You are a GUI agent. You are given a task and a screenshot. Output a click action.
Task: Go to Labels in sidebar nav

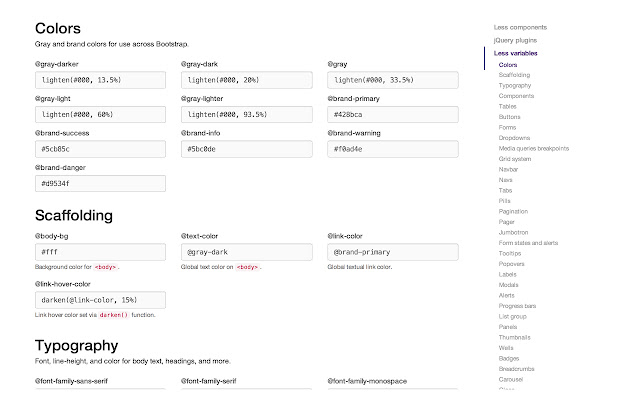pyautogui.click(x=507, y=274)
